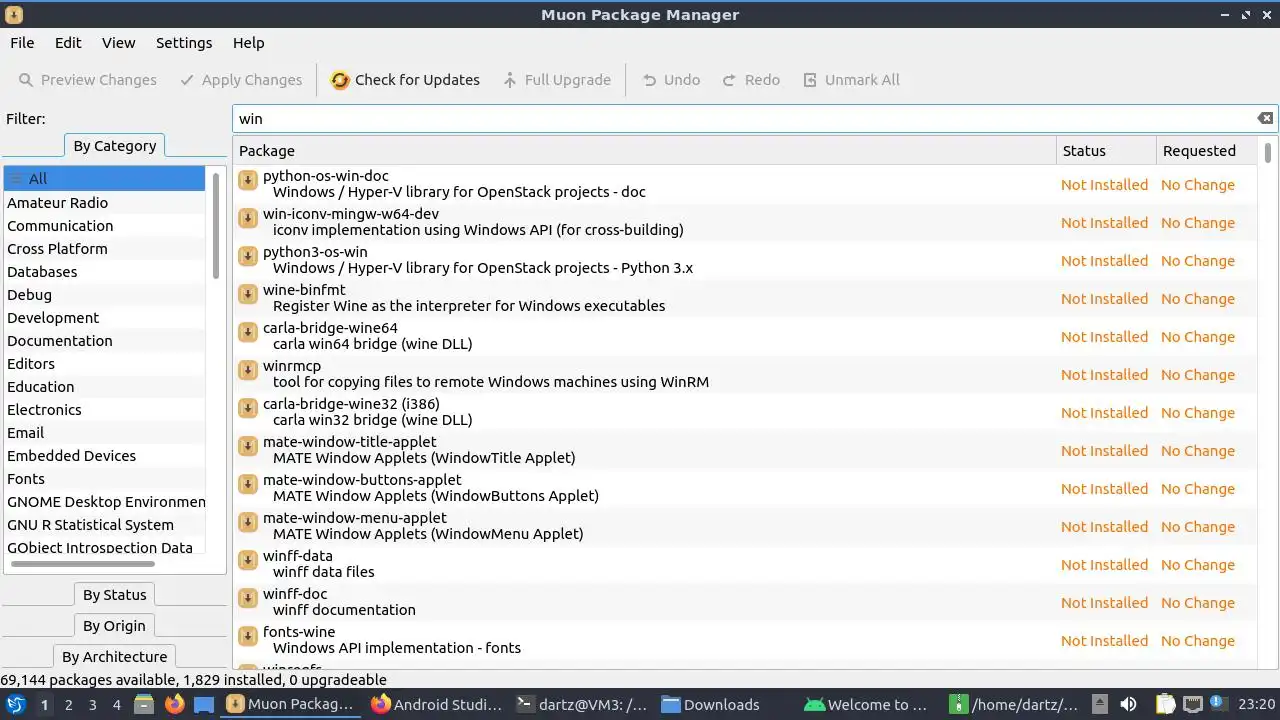Click the removable media eject tray icon
Image resolution: width=1280 pixels, height=720 pixels.
1100,705
